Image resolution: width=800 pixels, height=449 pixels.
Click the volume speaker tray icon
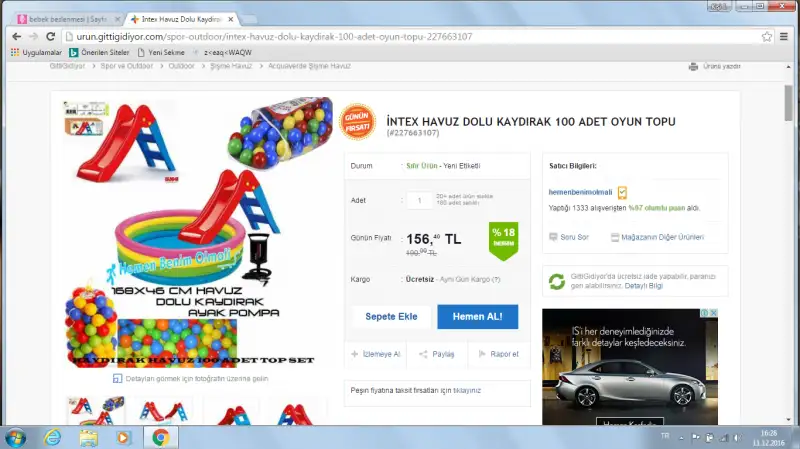tap(737, 438)
